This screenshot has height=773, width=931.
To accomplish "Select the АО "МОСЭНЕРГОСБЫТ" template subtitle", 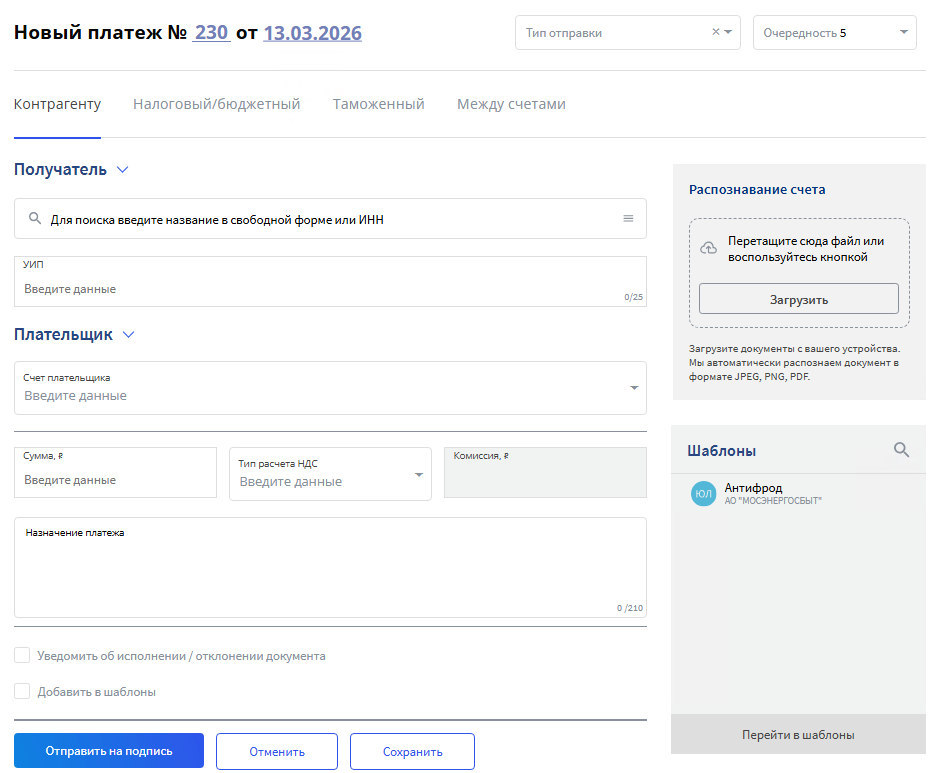I will 772,500.
